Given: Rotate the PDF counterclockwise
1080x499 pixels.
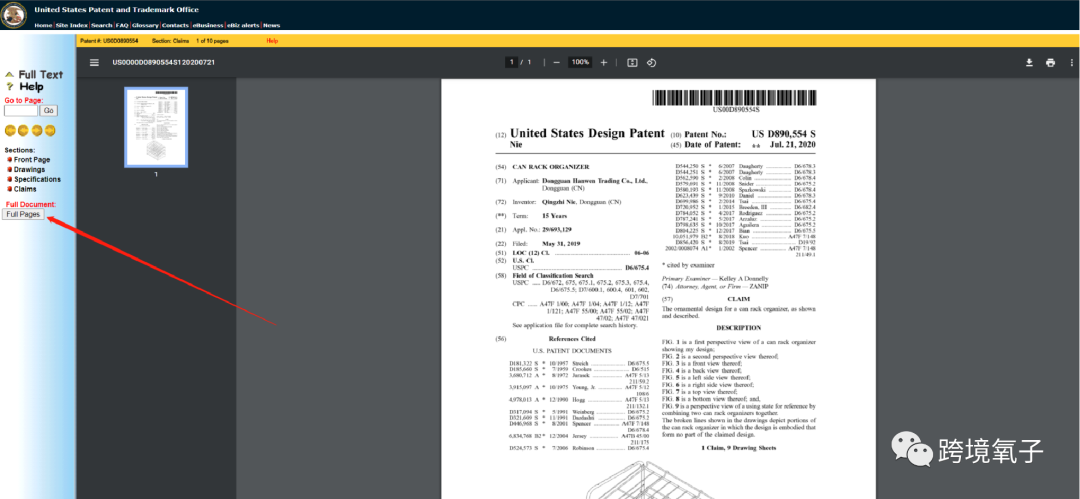Looking at the screenshot, I should pos(651,63).
